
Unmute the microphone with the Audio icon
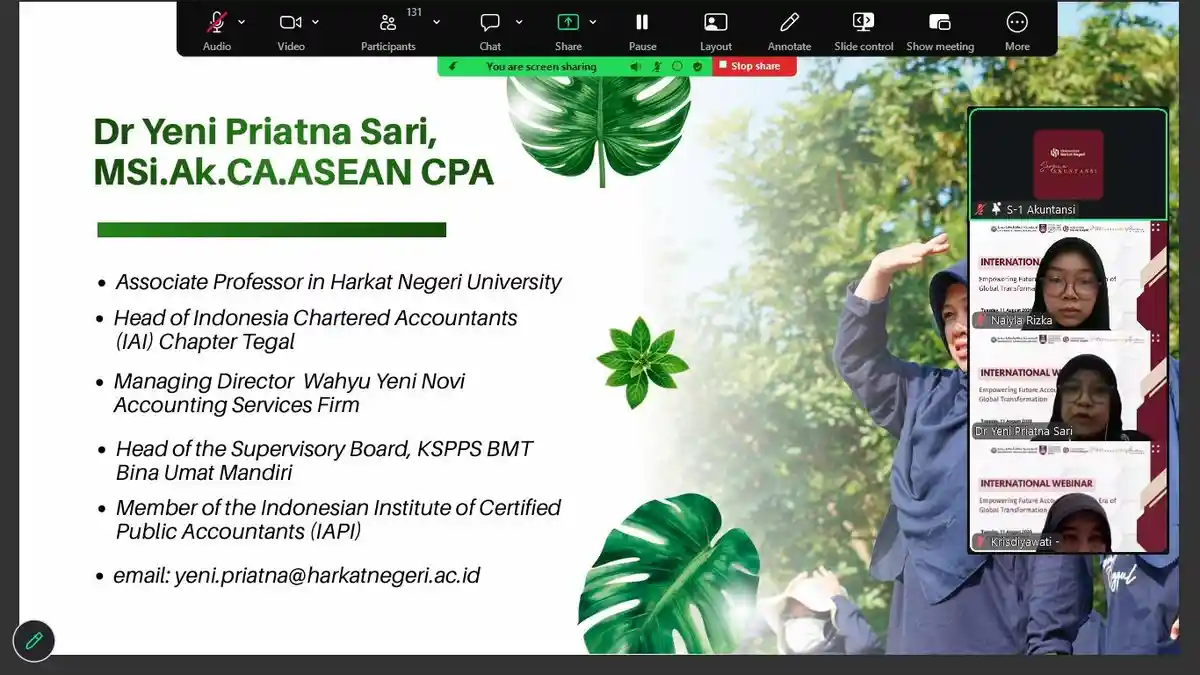tap(216, 22)
